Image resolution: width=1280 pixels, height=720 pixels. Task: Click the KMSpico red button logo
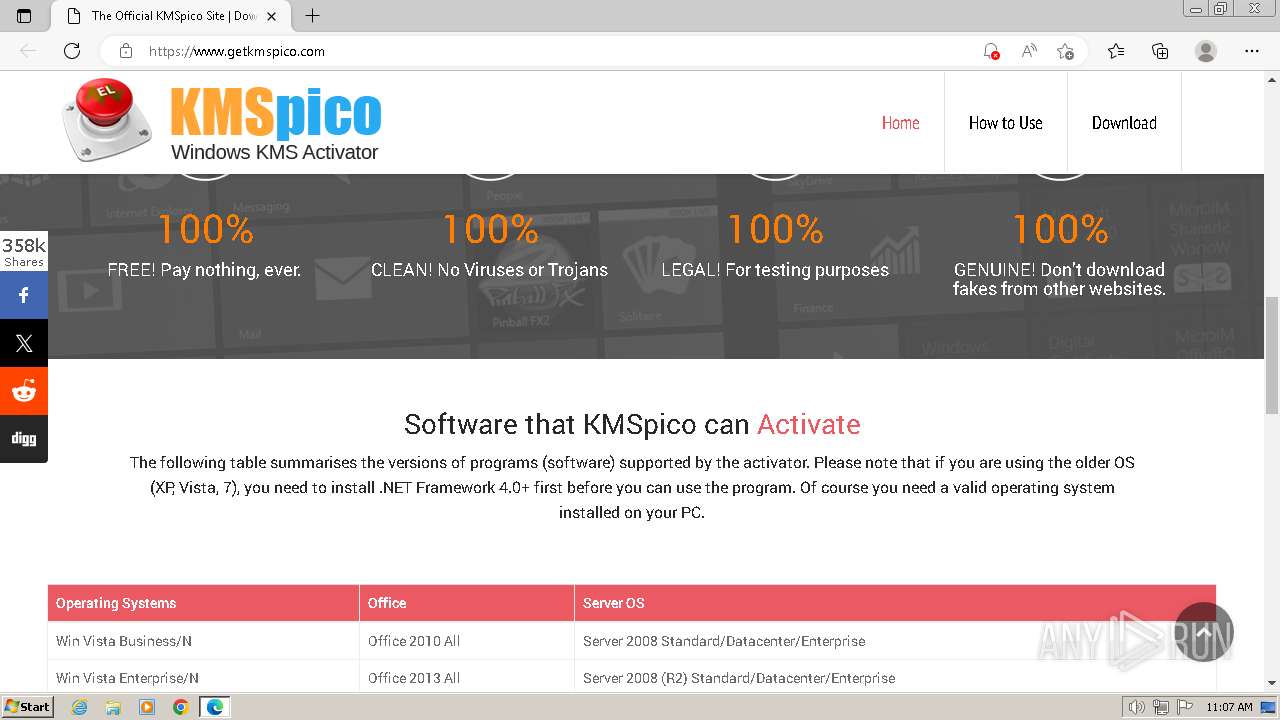107,120
